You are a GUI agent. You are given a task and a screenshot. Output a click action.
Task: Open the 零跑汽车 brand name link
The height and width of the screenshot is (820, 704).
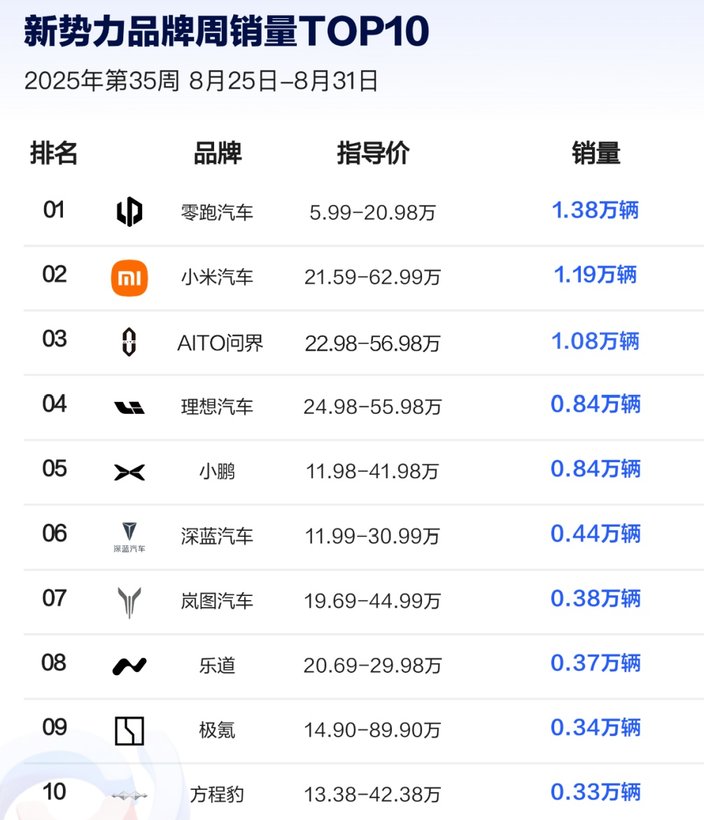click(x=217, y=212)
